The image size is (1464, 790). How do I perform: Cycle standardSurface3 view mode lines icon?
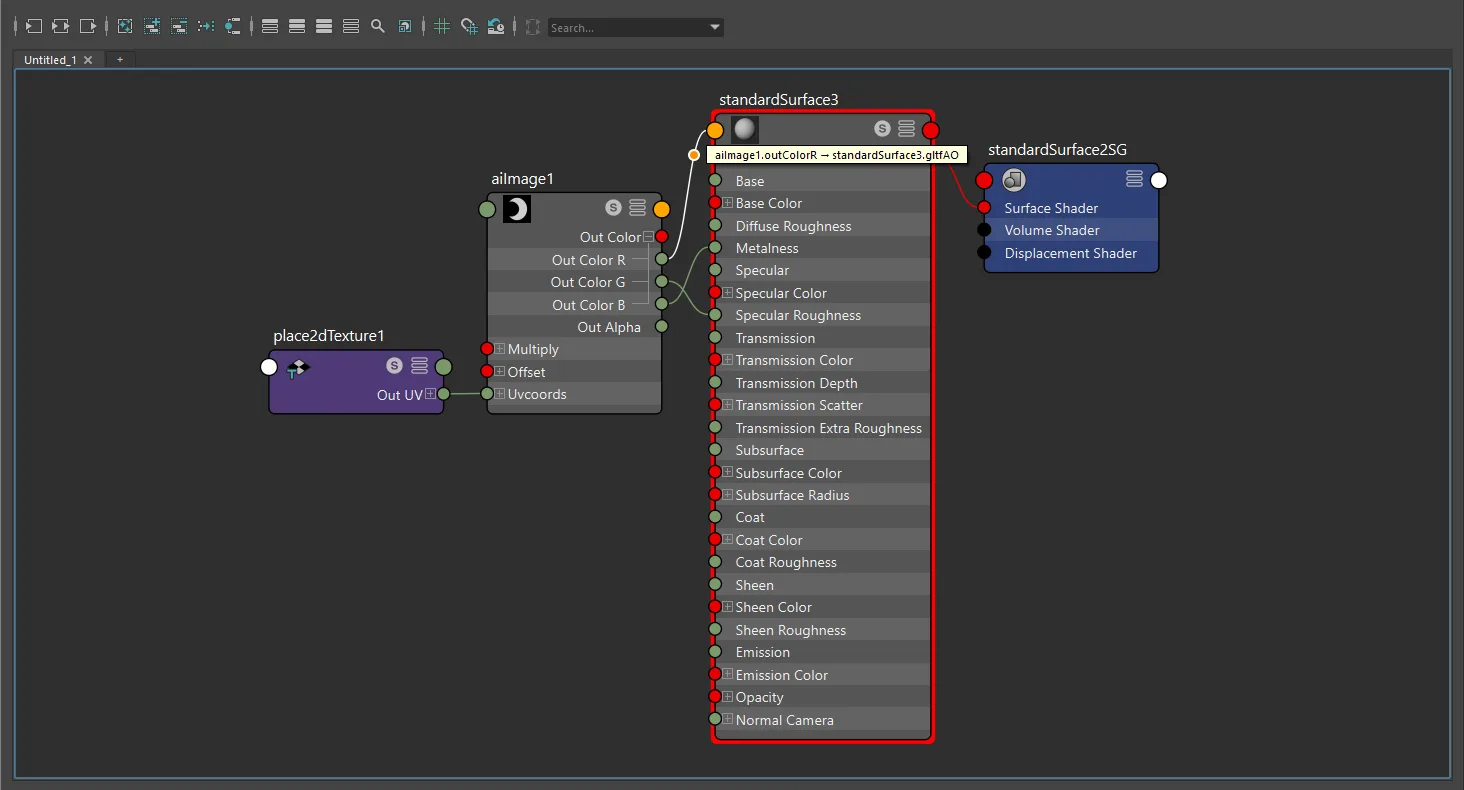pyautogui.click(x=906, y=129)
